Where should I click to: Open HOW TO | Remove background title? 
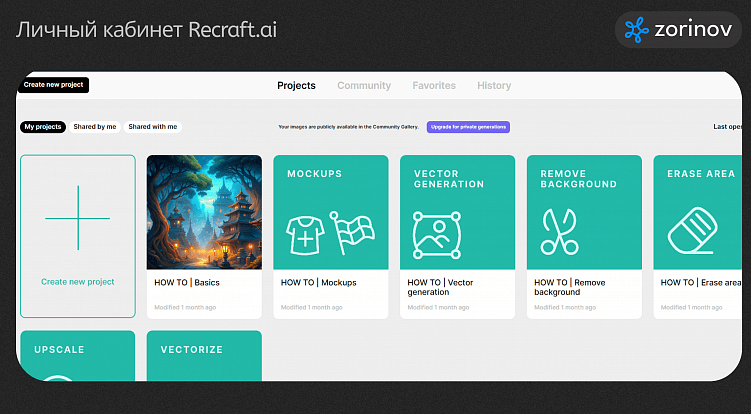pyautogui.click(x=569, y=288)
